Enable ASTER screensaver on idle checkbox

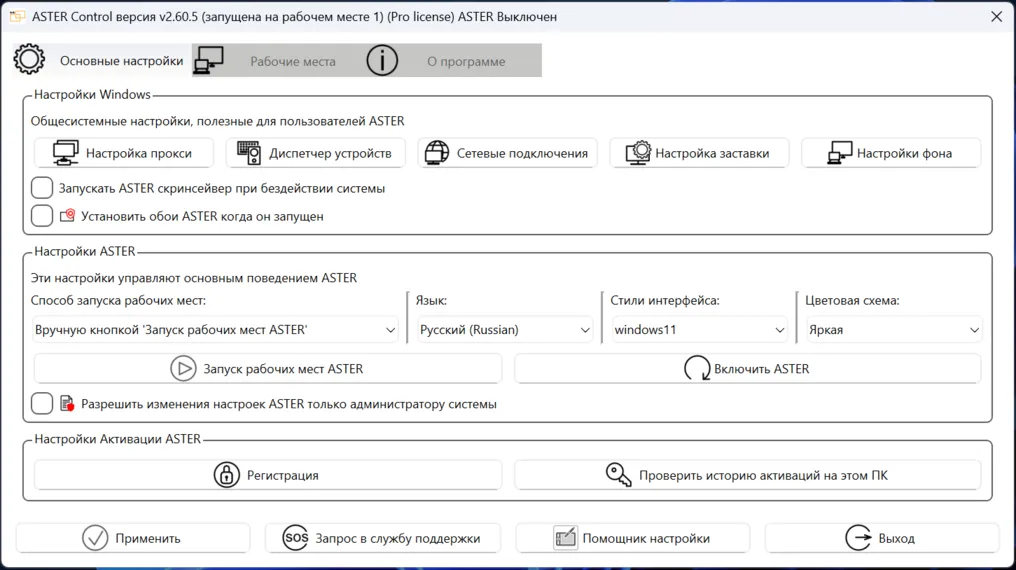[42, 188]
